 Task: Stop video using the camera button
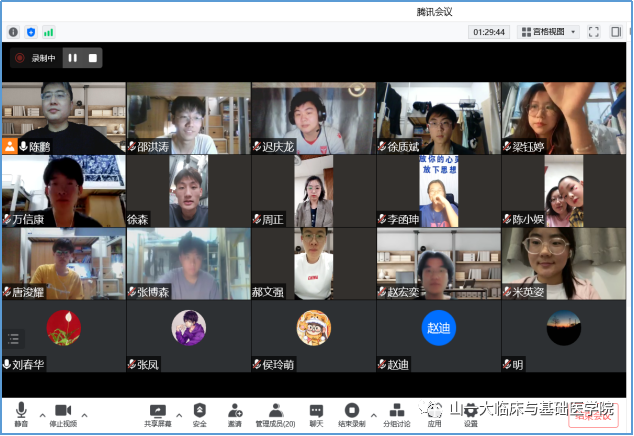tap(63, 414)
